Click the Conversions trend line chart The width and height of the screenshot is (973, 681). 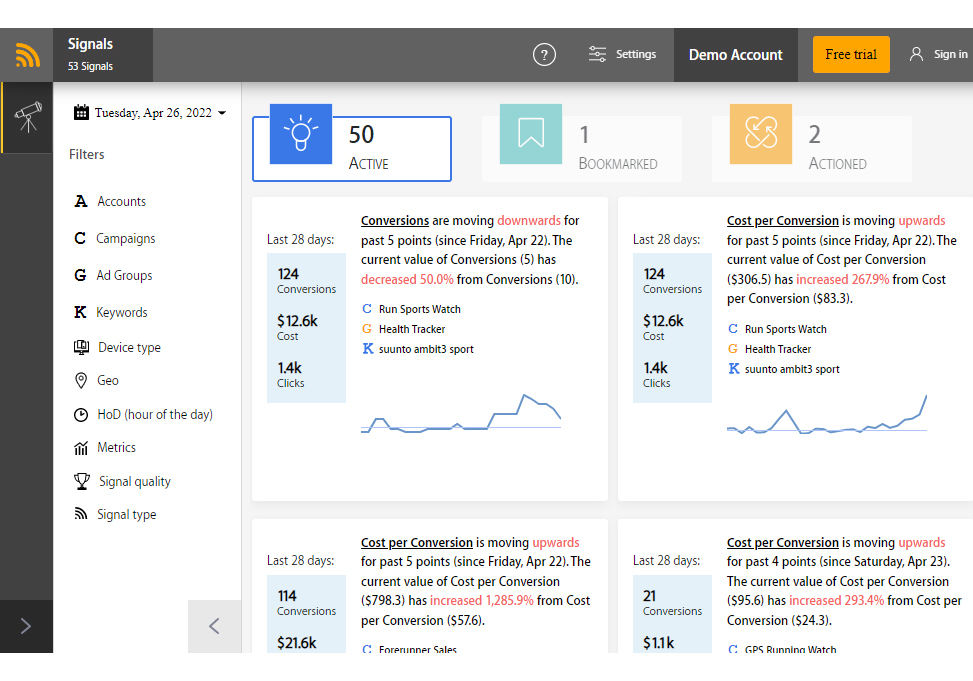tap(461, 413)
